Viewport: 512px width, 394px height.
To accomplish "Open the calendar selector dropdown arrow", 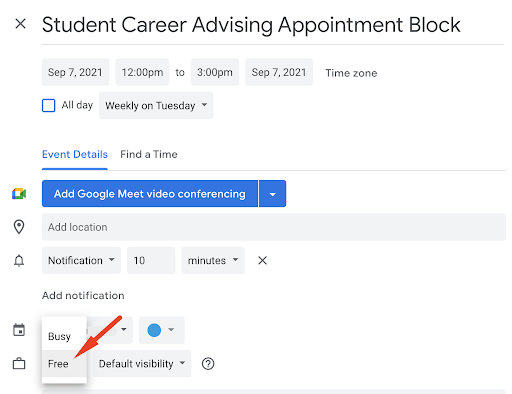I will point(124,330).
